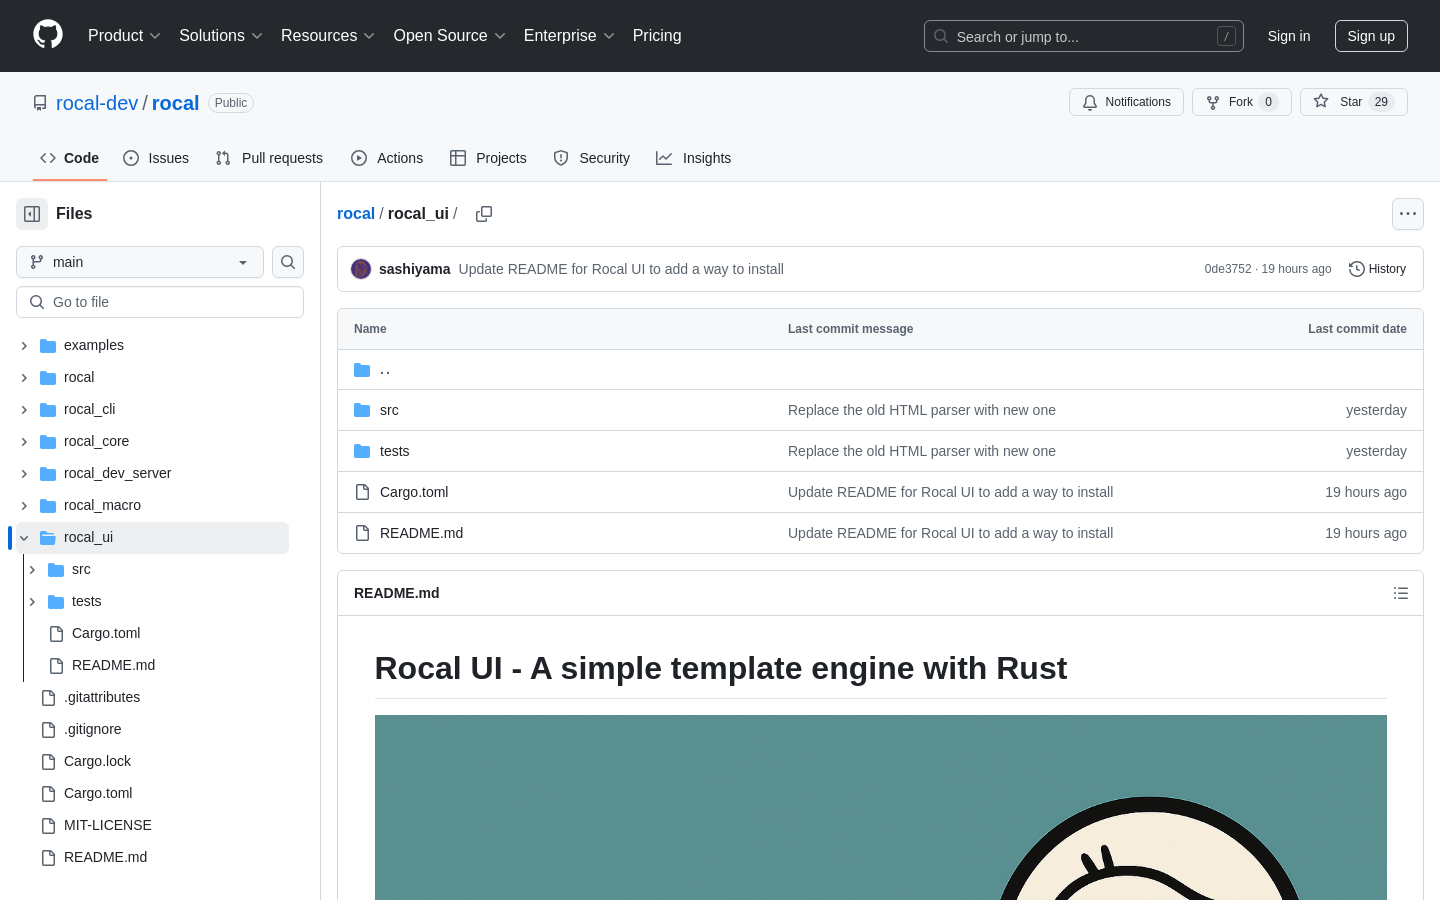This screenshot has width=1440, height=900.
Task: Open the Issues tab
Action: pos(156,158)
